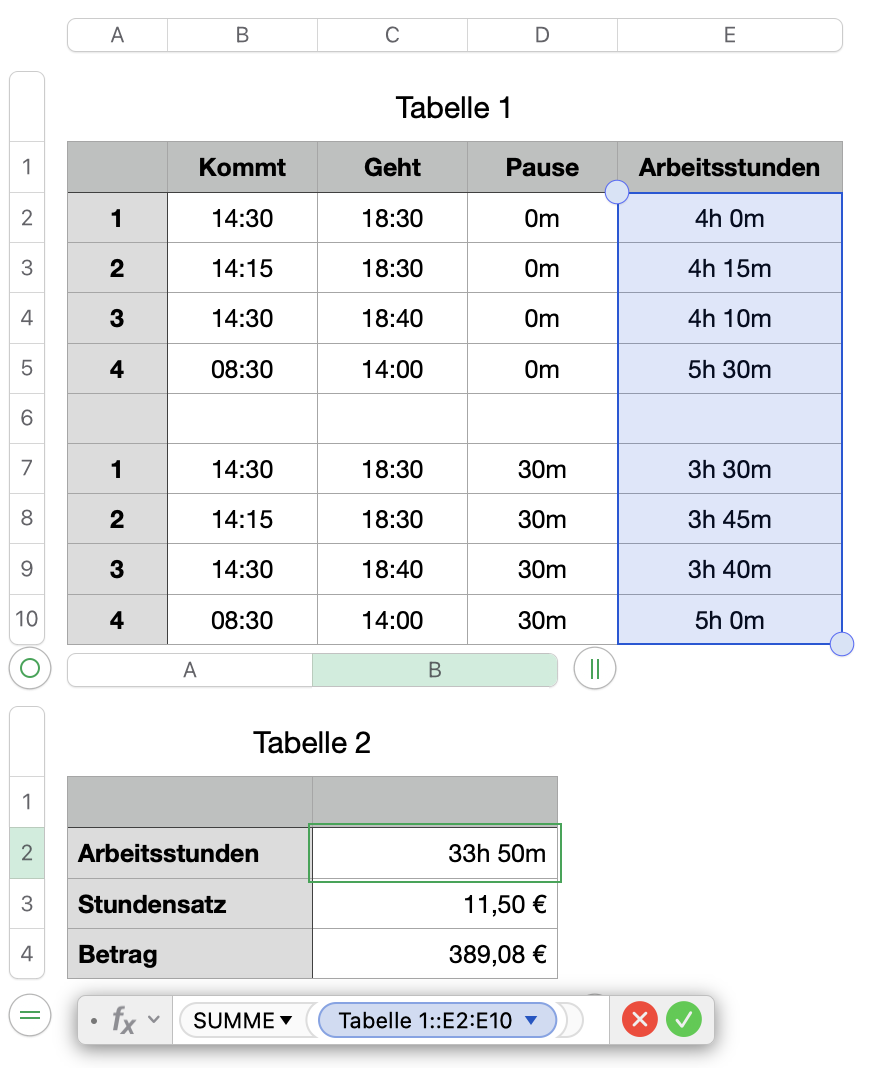Cancel formula editing with red X
The image size is (886, 1068).
[x=639, y=1020]
